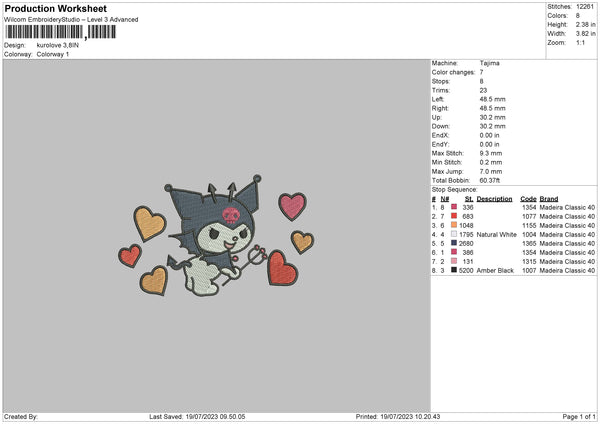Click the Stitches value 12261
The width and height of the screenshot is (600, 424).
pyautogui.click(x=585, y=7)
